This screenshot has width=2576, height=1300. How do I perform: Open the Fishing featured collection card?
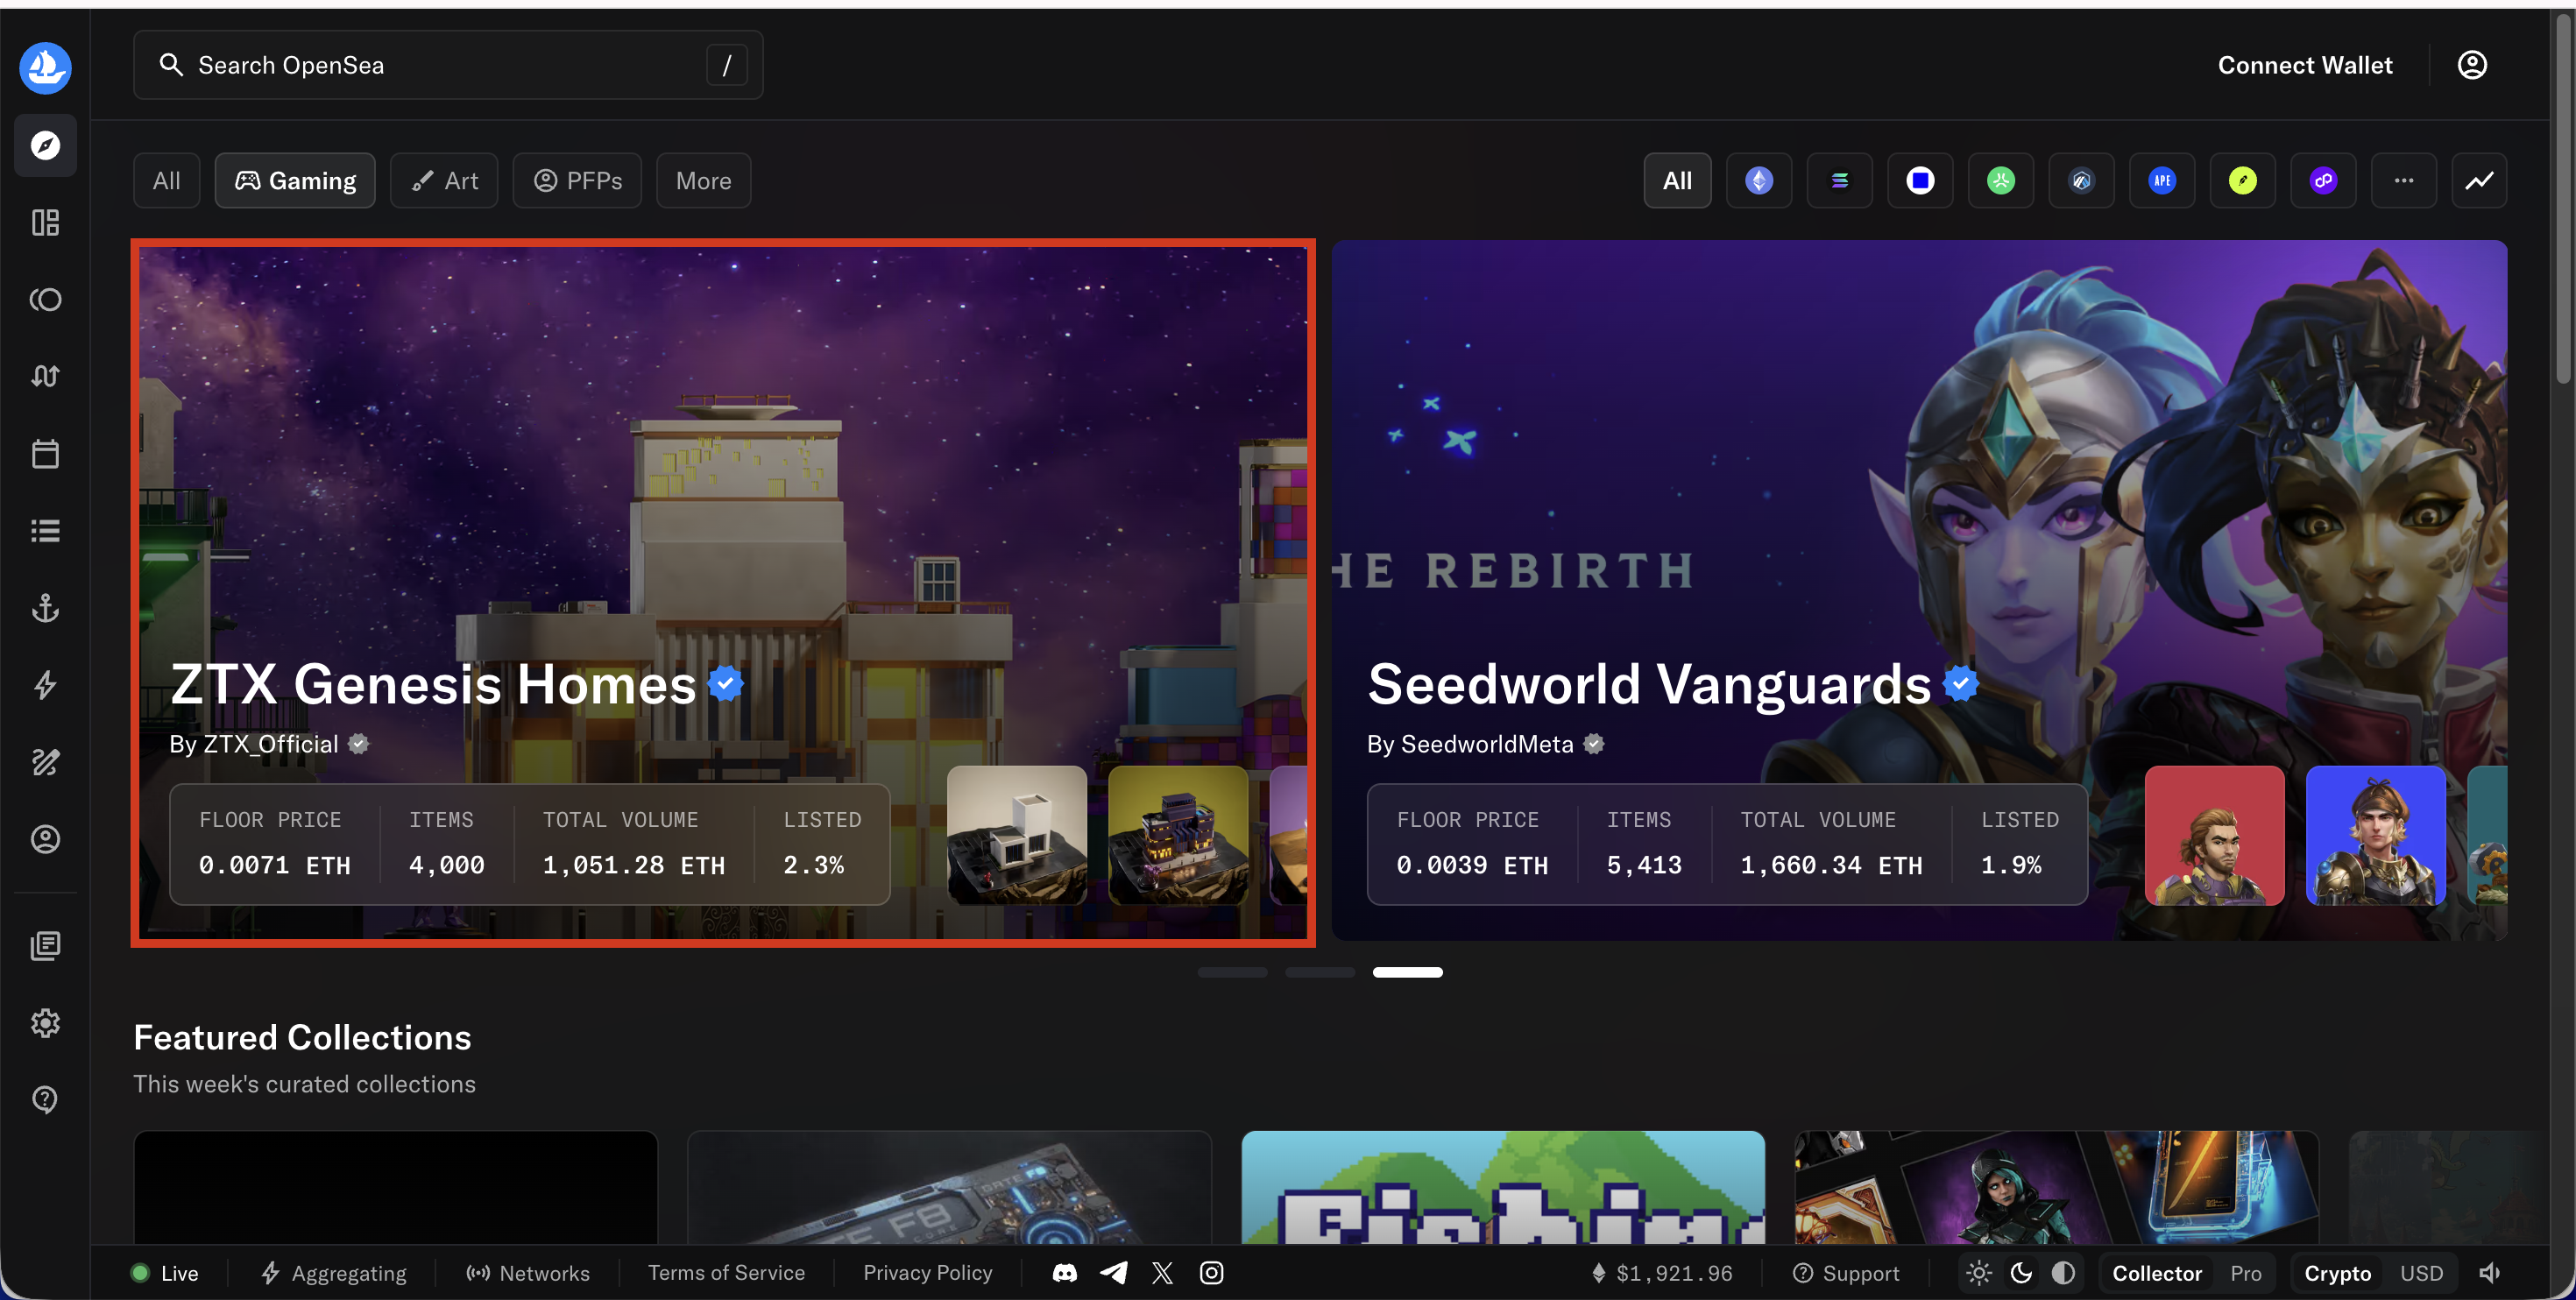[x=1502, y=1187]
